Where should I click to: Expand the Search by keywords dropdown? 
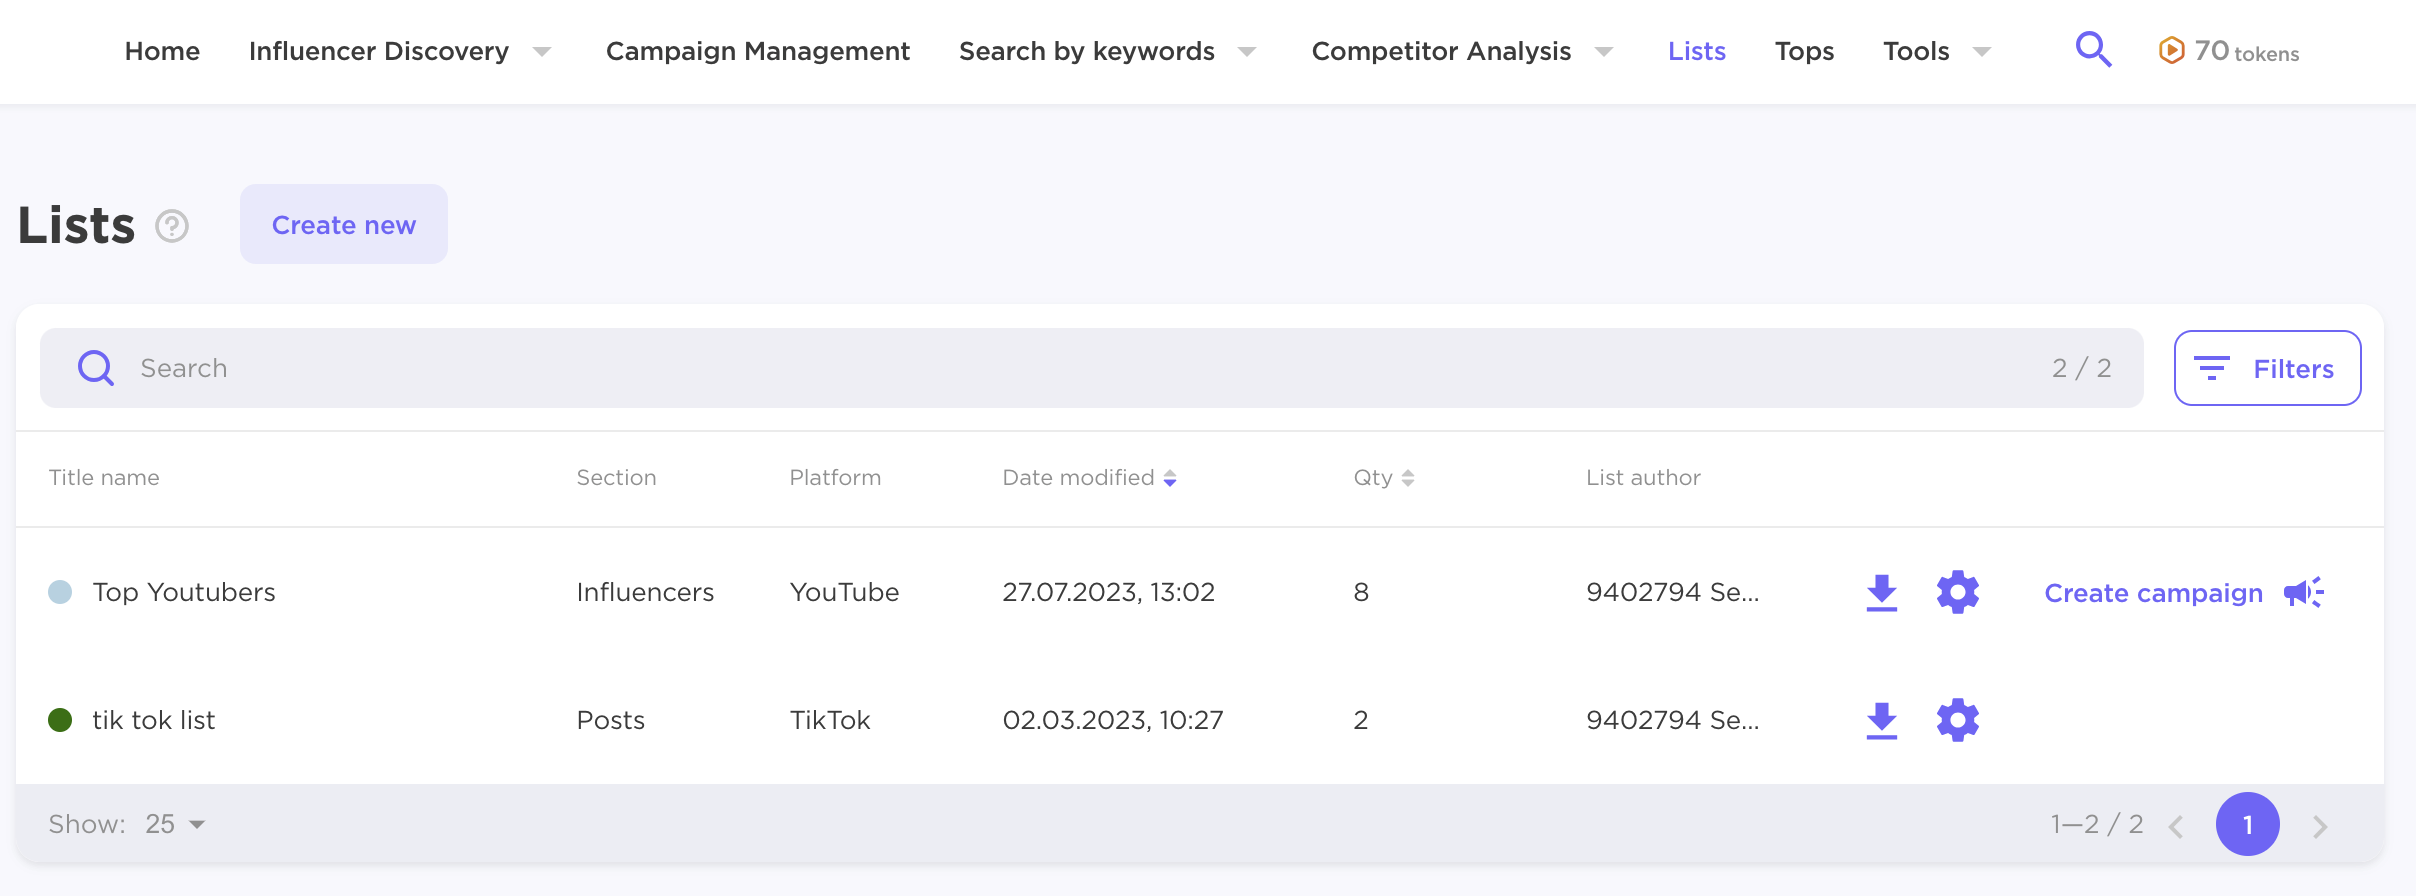(1247, 52)
